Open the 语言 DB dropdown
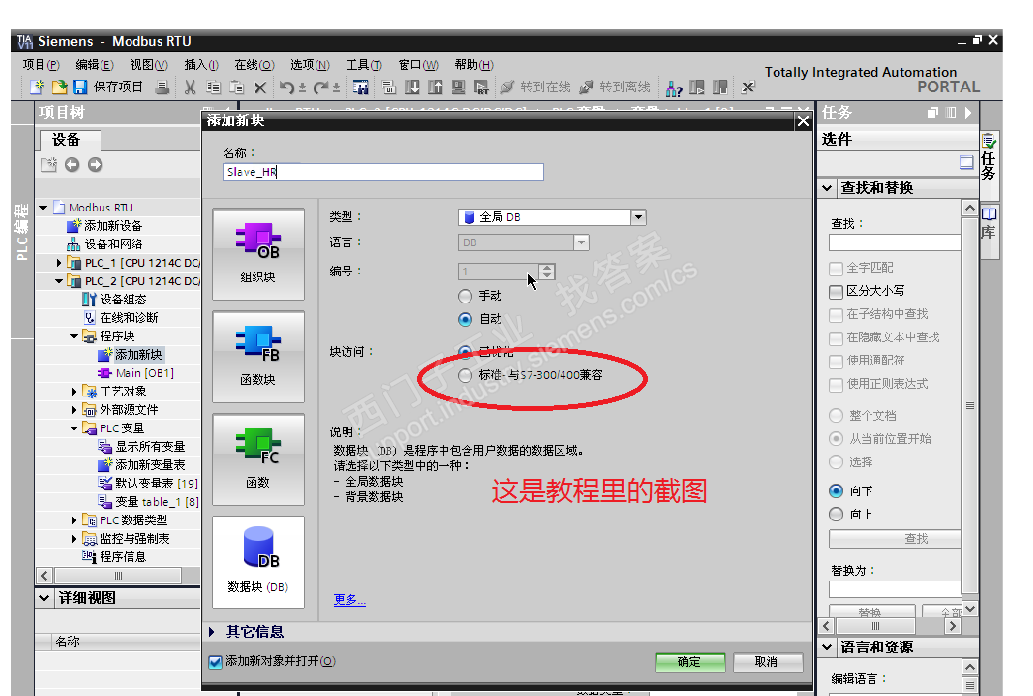The width and height of the screenshot is (1033, 696). click(x=581, y=243)
